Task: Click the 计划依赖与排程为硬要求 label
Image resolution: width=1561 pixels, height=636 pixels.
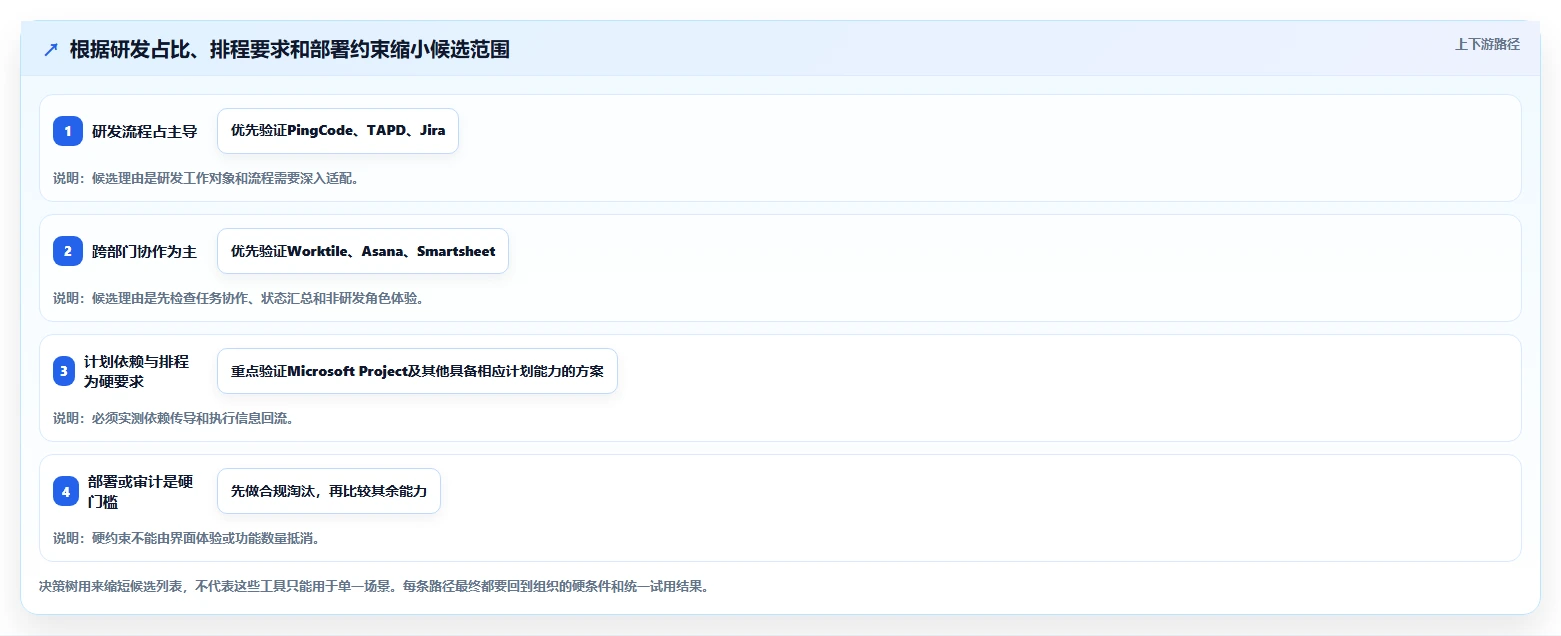Action: coord(136,371)
